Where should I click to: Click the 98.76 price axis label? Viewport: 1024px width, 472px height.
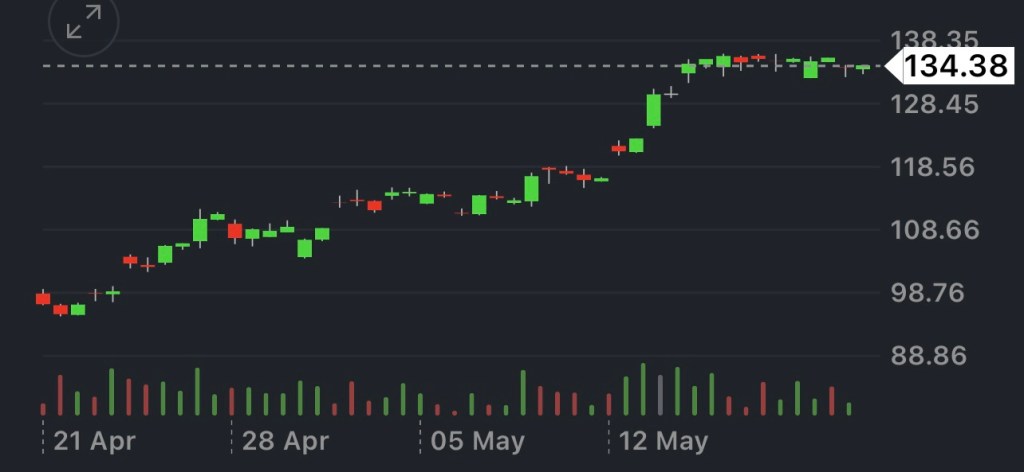pyautogui.click(x=934, y=293)
